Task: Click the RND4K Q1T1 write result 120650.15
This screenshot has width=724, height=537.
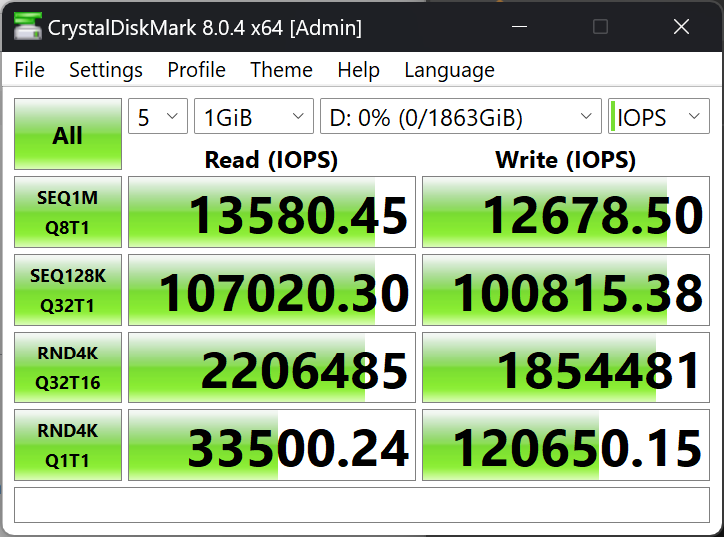Action: 566,443
